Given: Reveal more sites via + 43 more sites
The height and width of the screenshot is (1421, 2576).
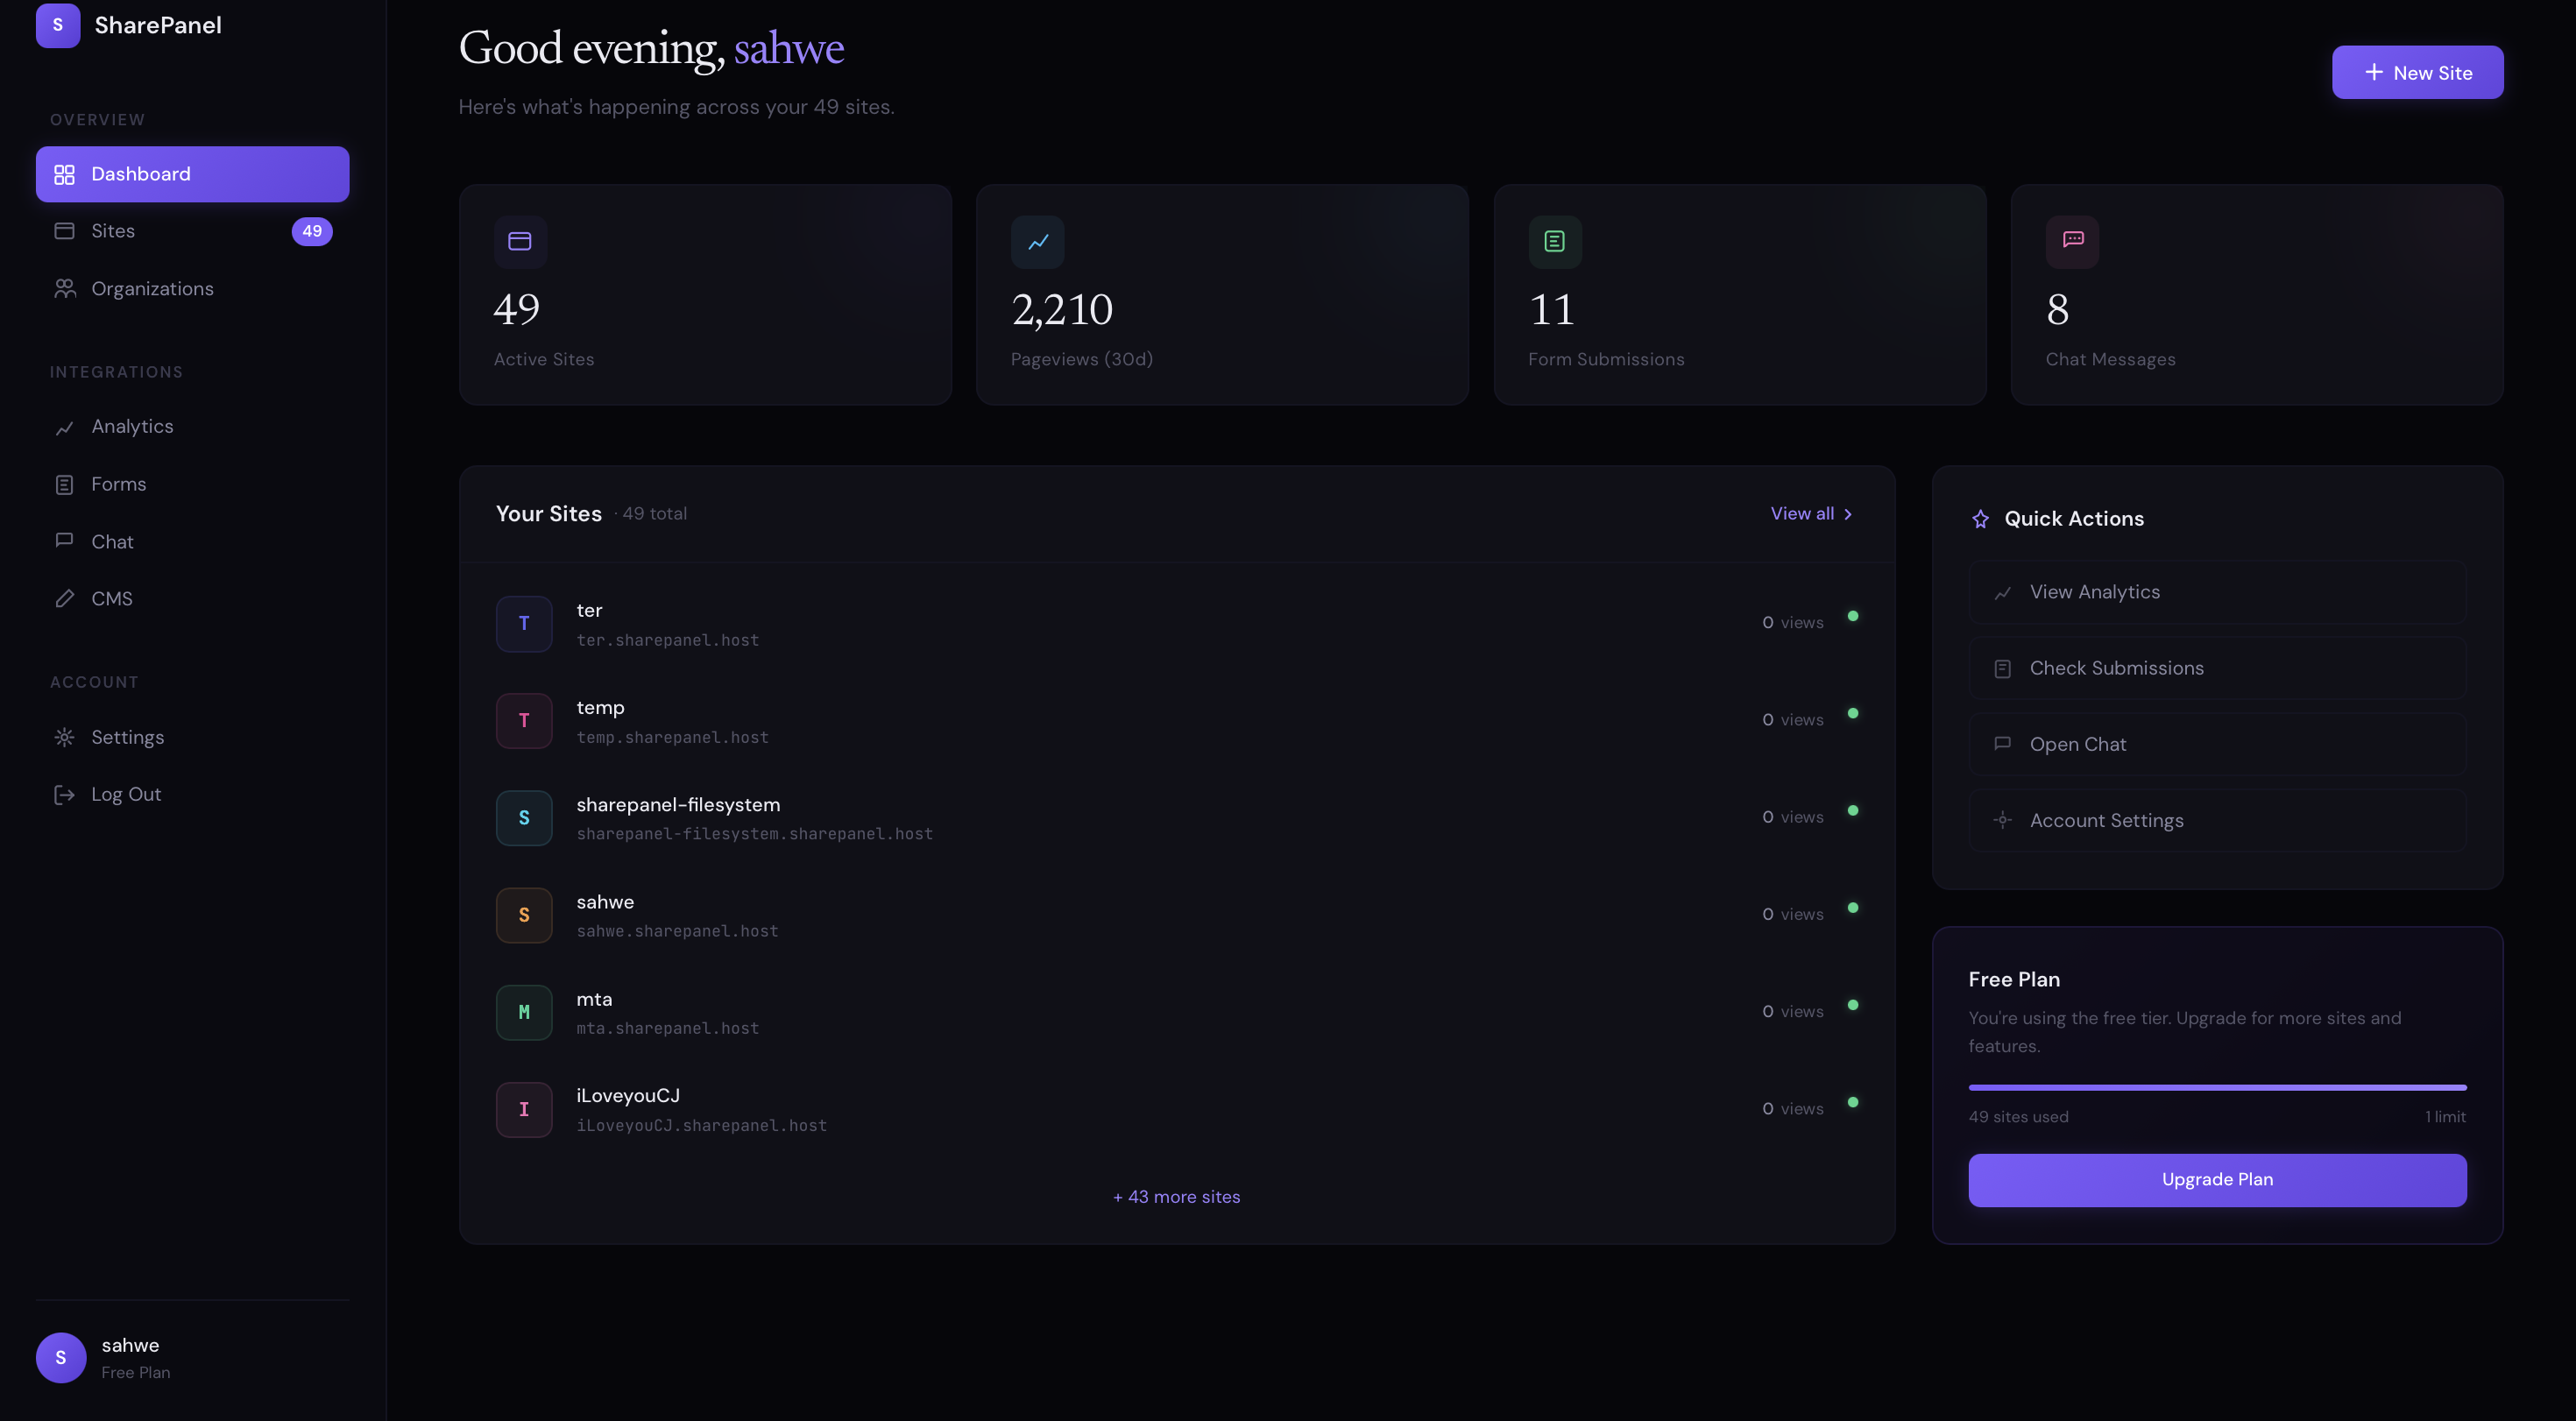Looking at the screenshot, I should pyautogui.click(x=1176, y=1196).
